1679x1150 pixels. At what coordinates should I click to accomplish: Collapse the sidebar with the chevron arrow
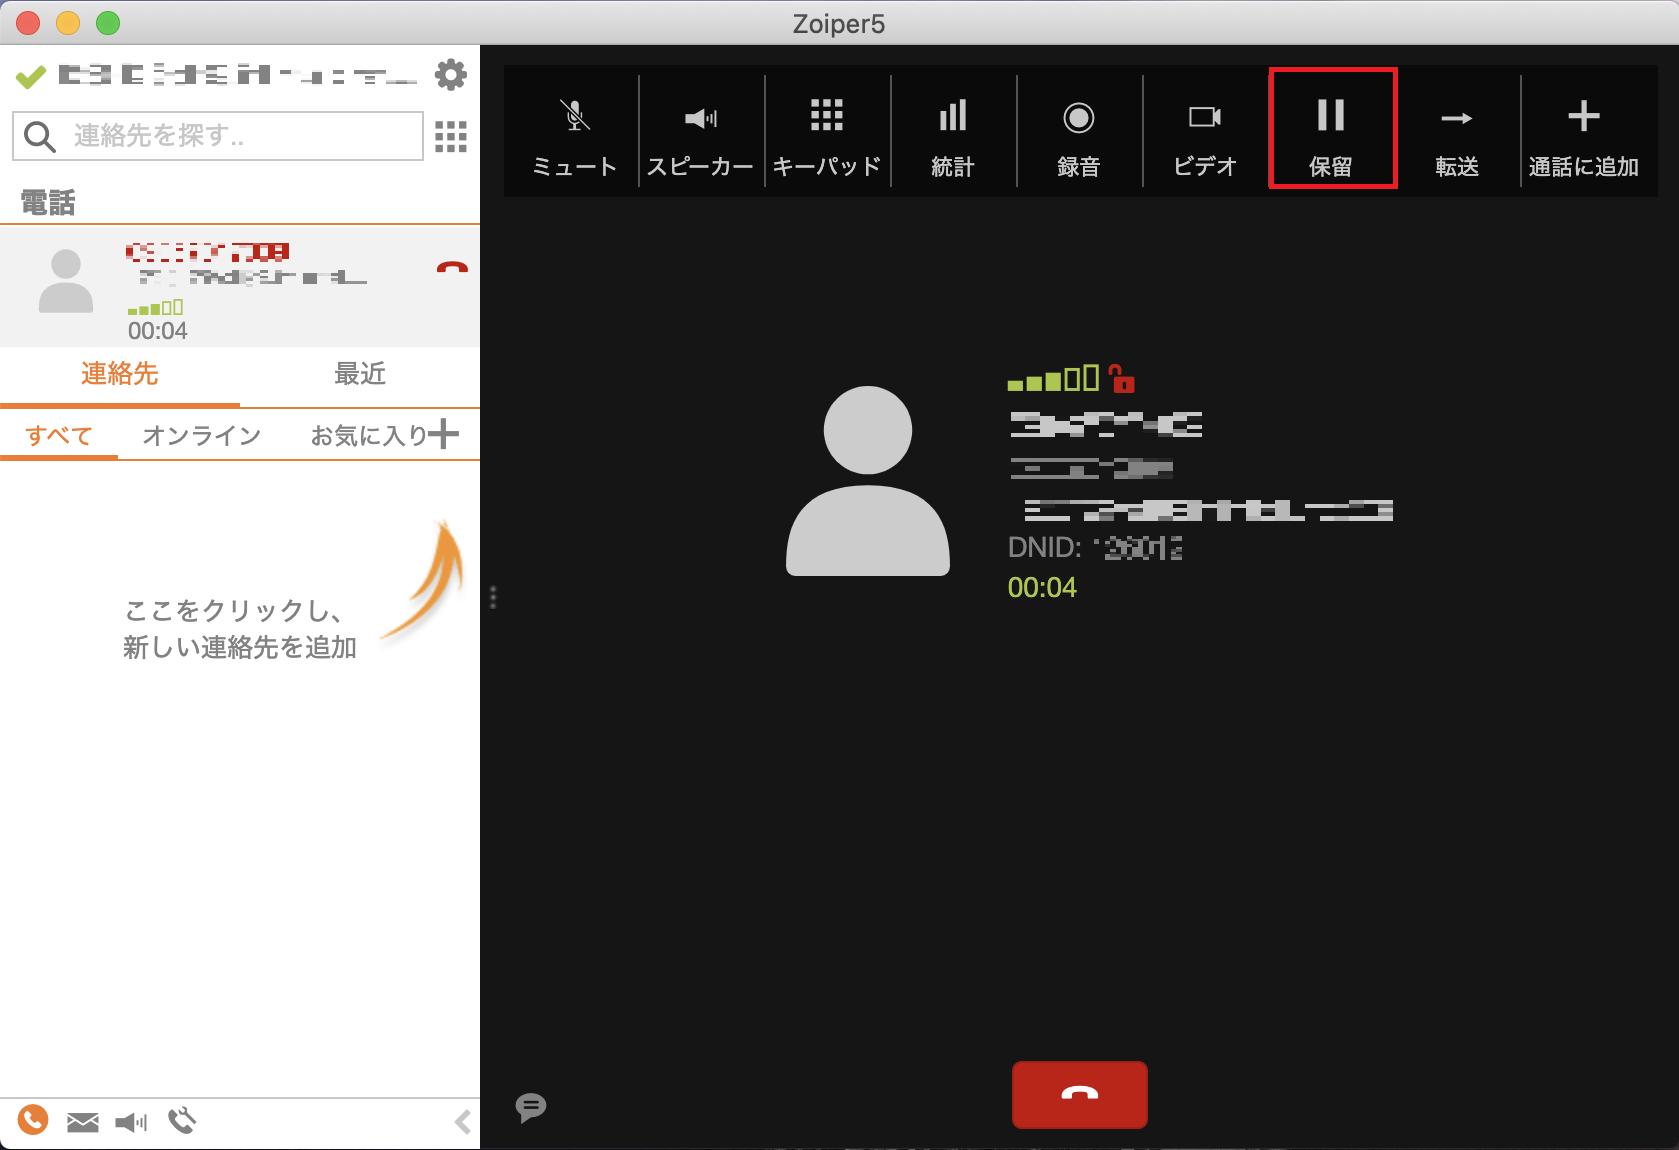tap(463, 1122)
